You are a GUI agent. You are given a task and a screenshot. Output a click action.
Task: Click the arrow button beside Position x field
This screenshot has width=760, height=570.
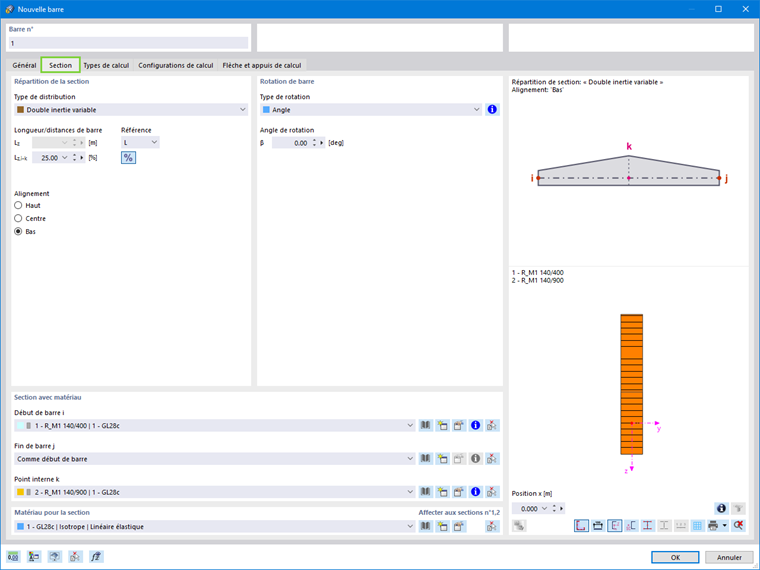click(561, 508)
